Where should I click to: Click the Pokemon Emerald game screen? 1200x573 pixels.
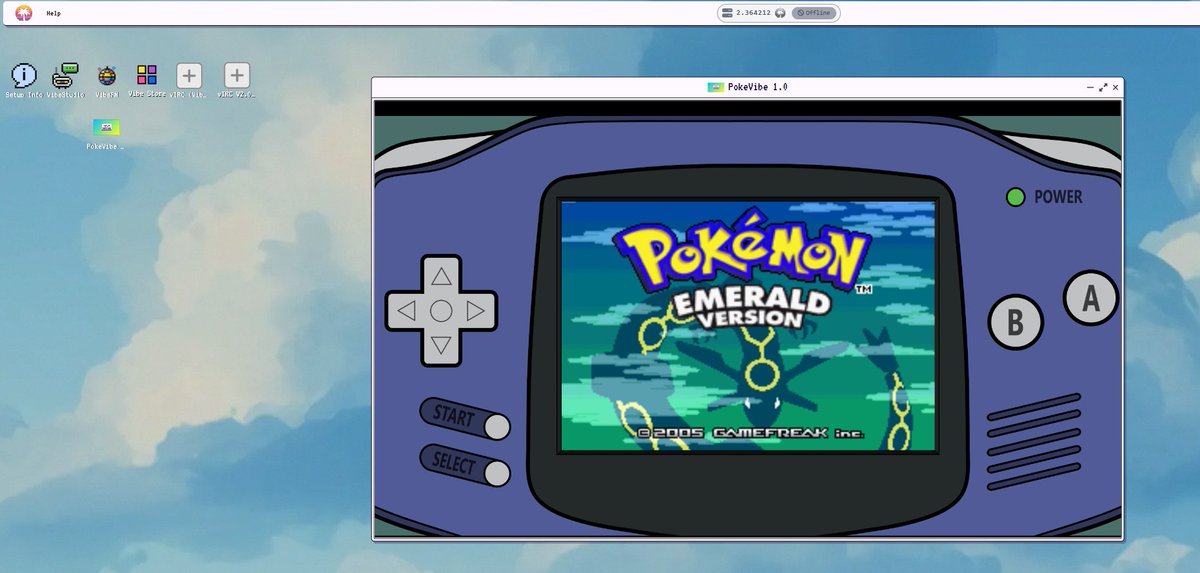(x=748, y=326)
